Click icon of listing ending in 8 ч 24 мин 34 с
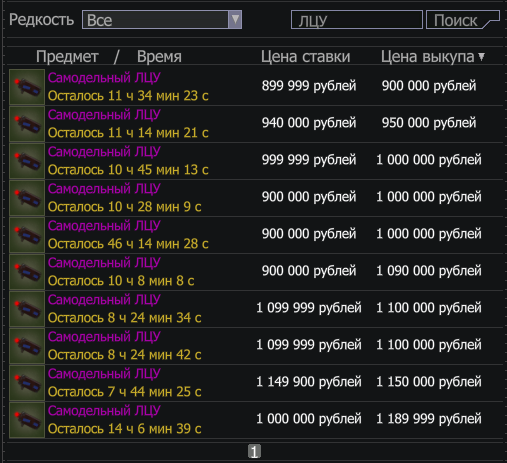 (x=27, y=309)
